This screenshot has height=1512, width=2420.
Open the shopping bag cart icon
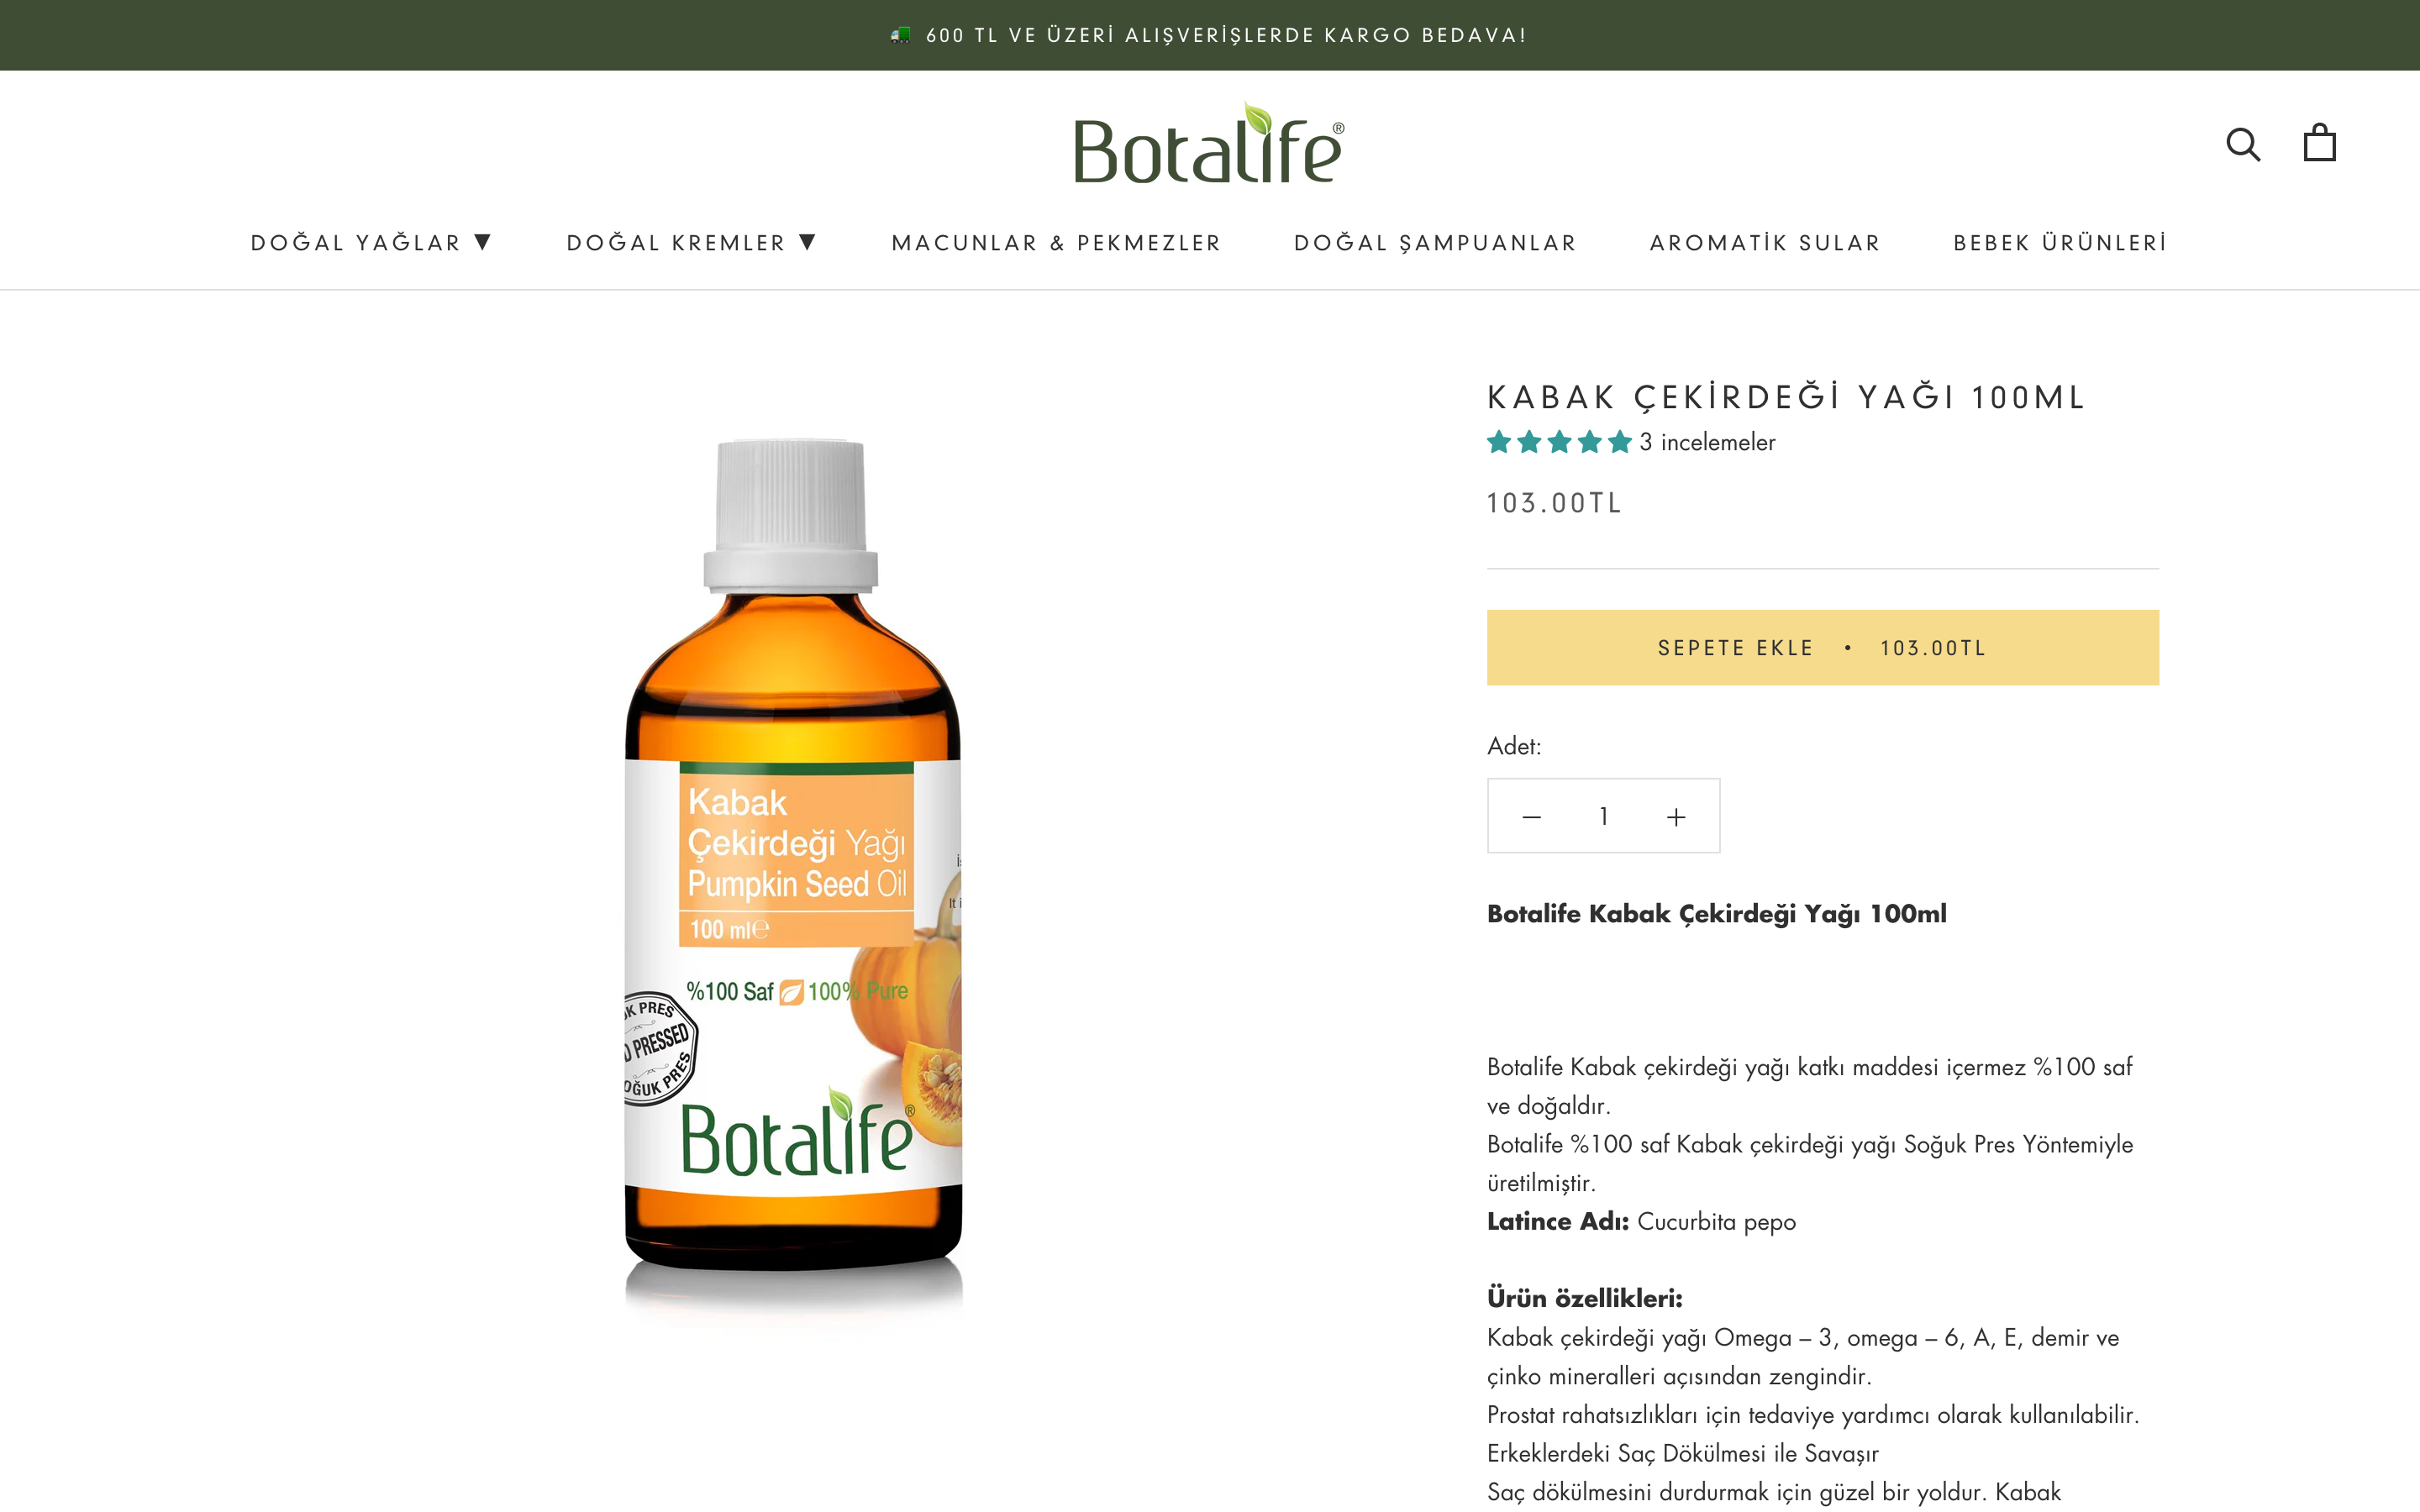pyautogui.click(x=2319, y=143)
